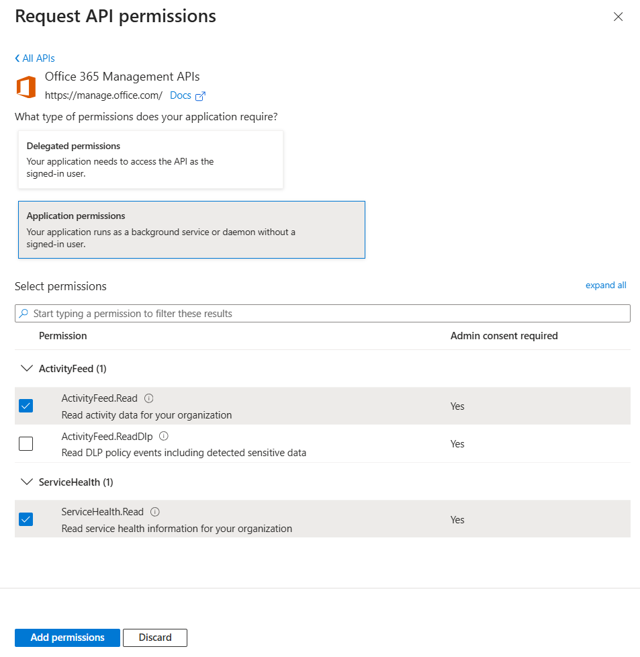Click info icon next to ActivityFeed.ReadDlp
This screenshot has width=640, height=657.
[x=164, y=436]
